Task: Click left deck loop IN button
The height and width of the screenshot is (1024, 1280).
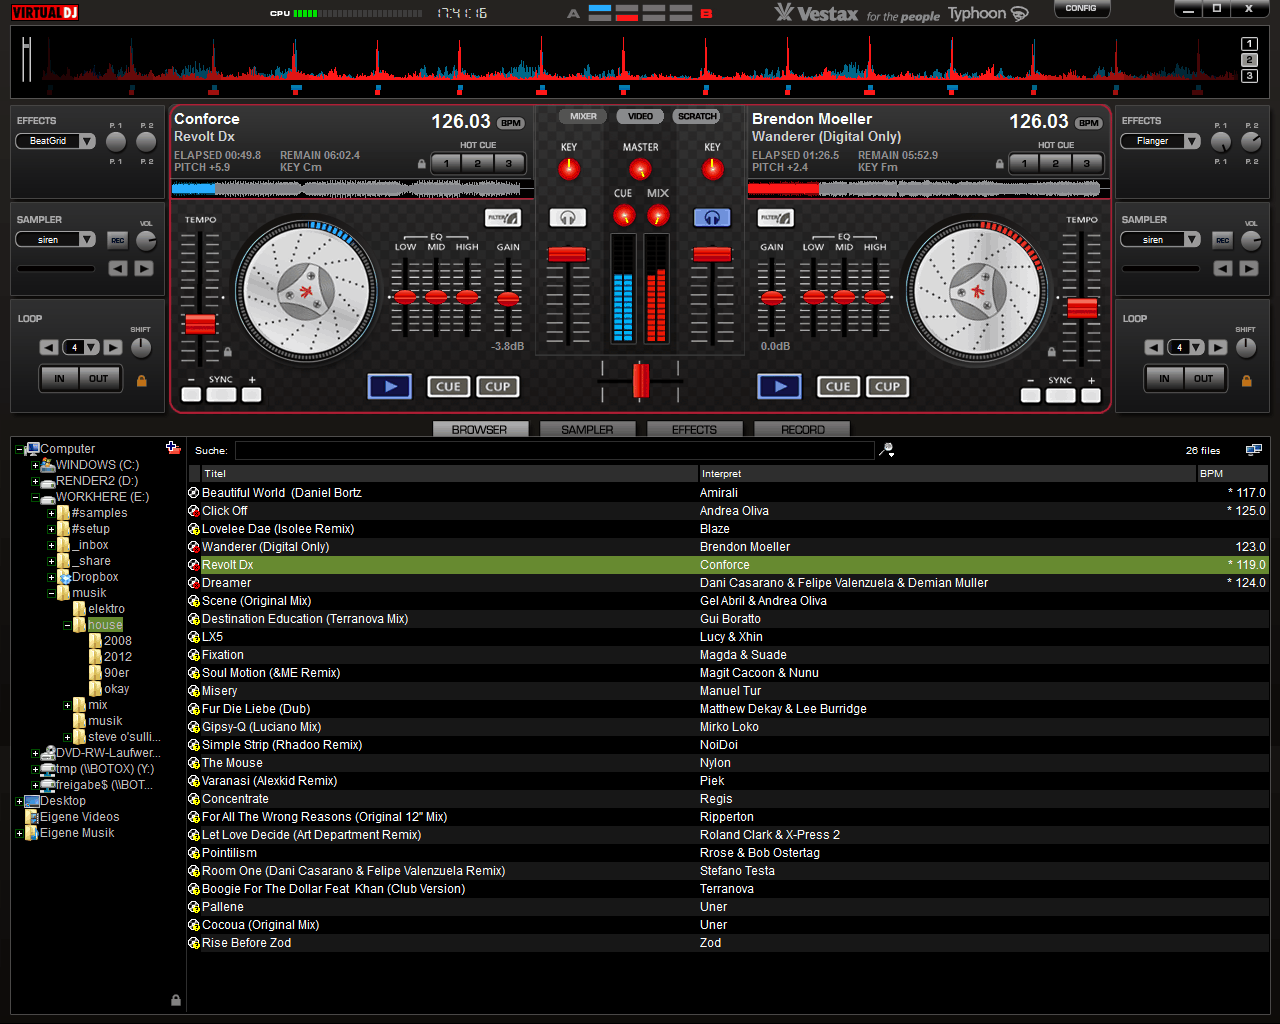Action: pos(60,379)
